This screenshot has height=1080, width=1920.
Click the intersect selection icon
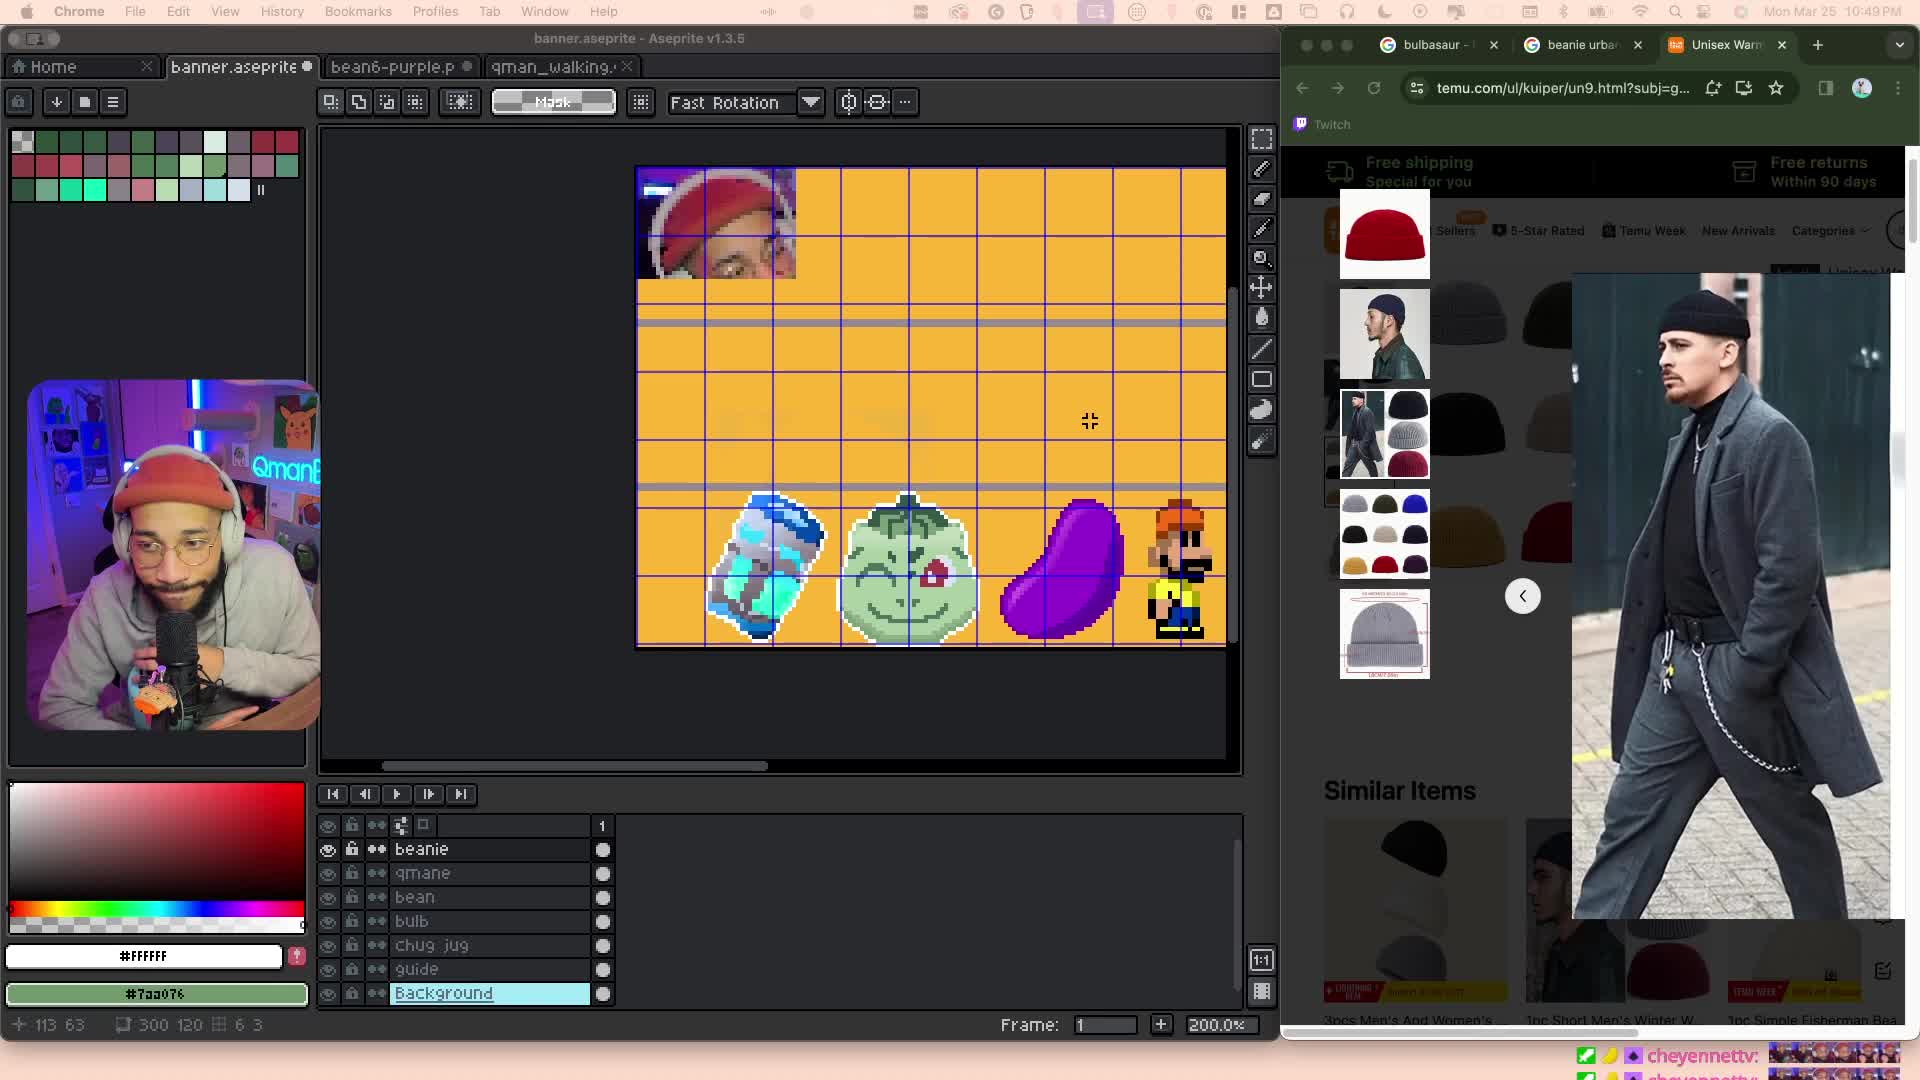(415, 102)
